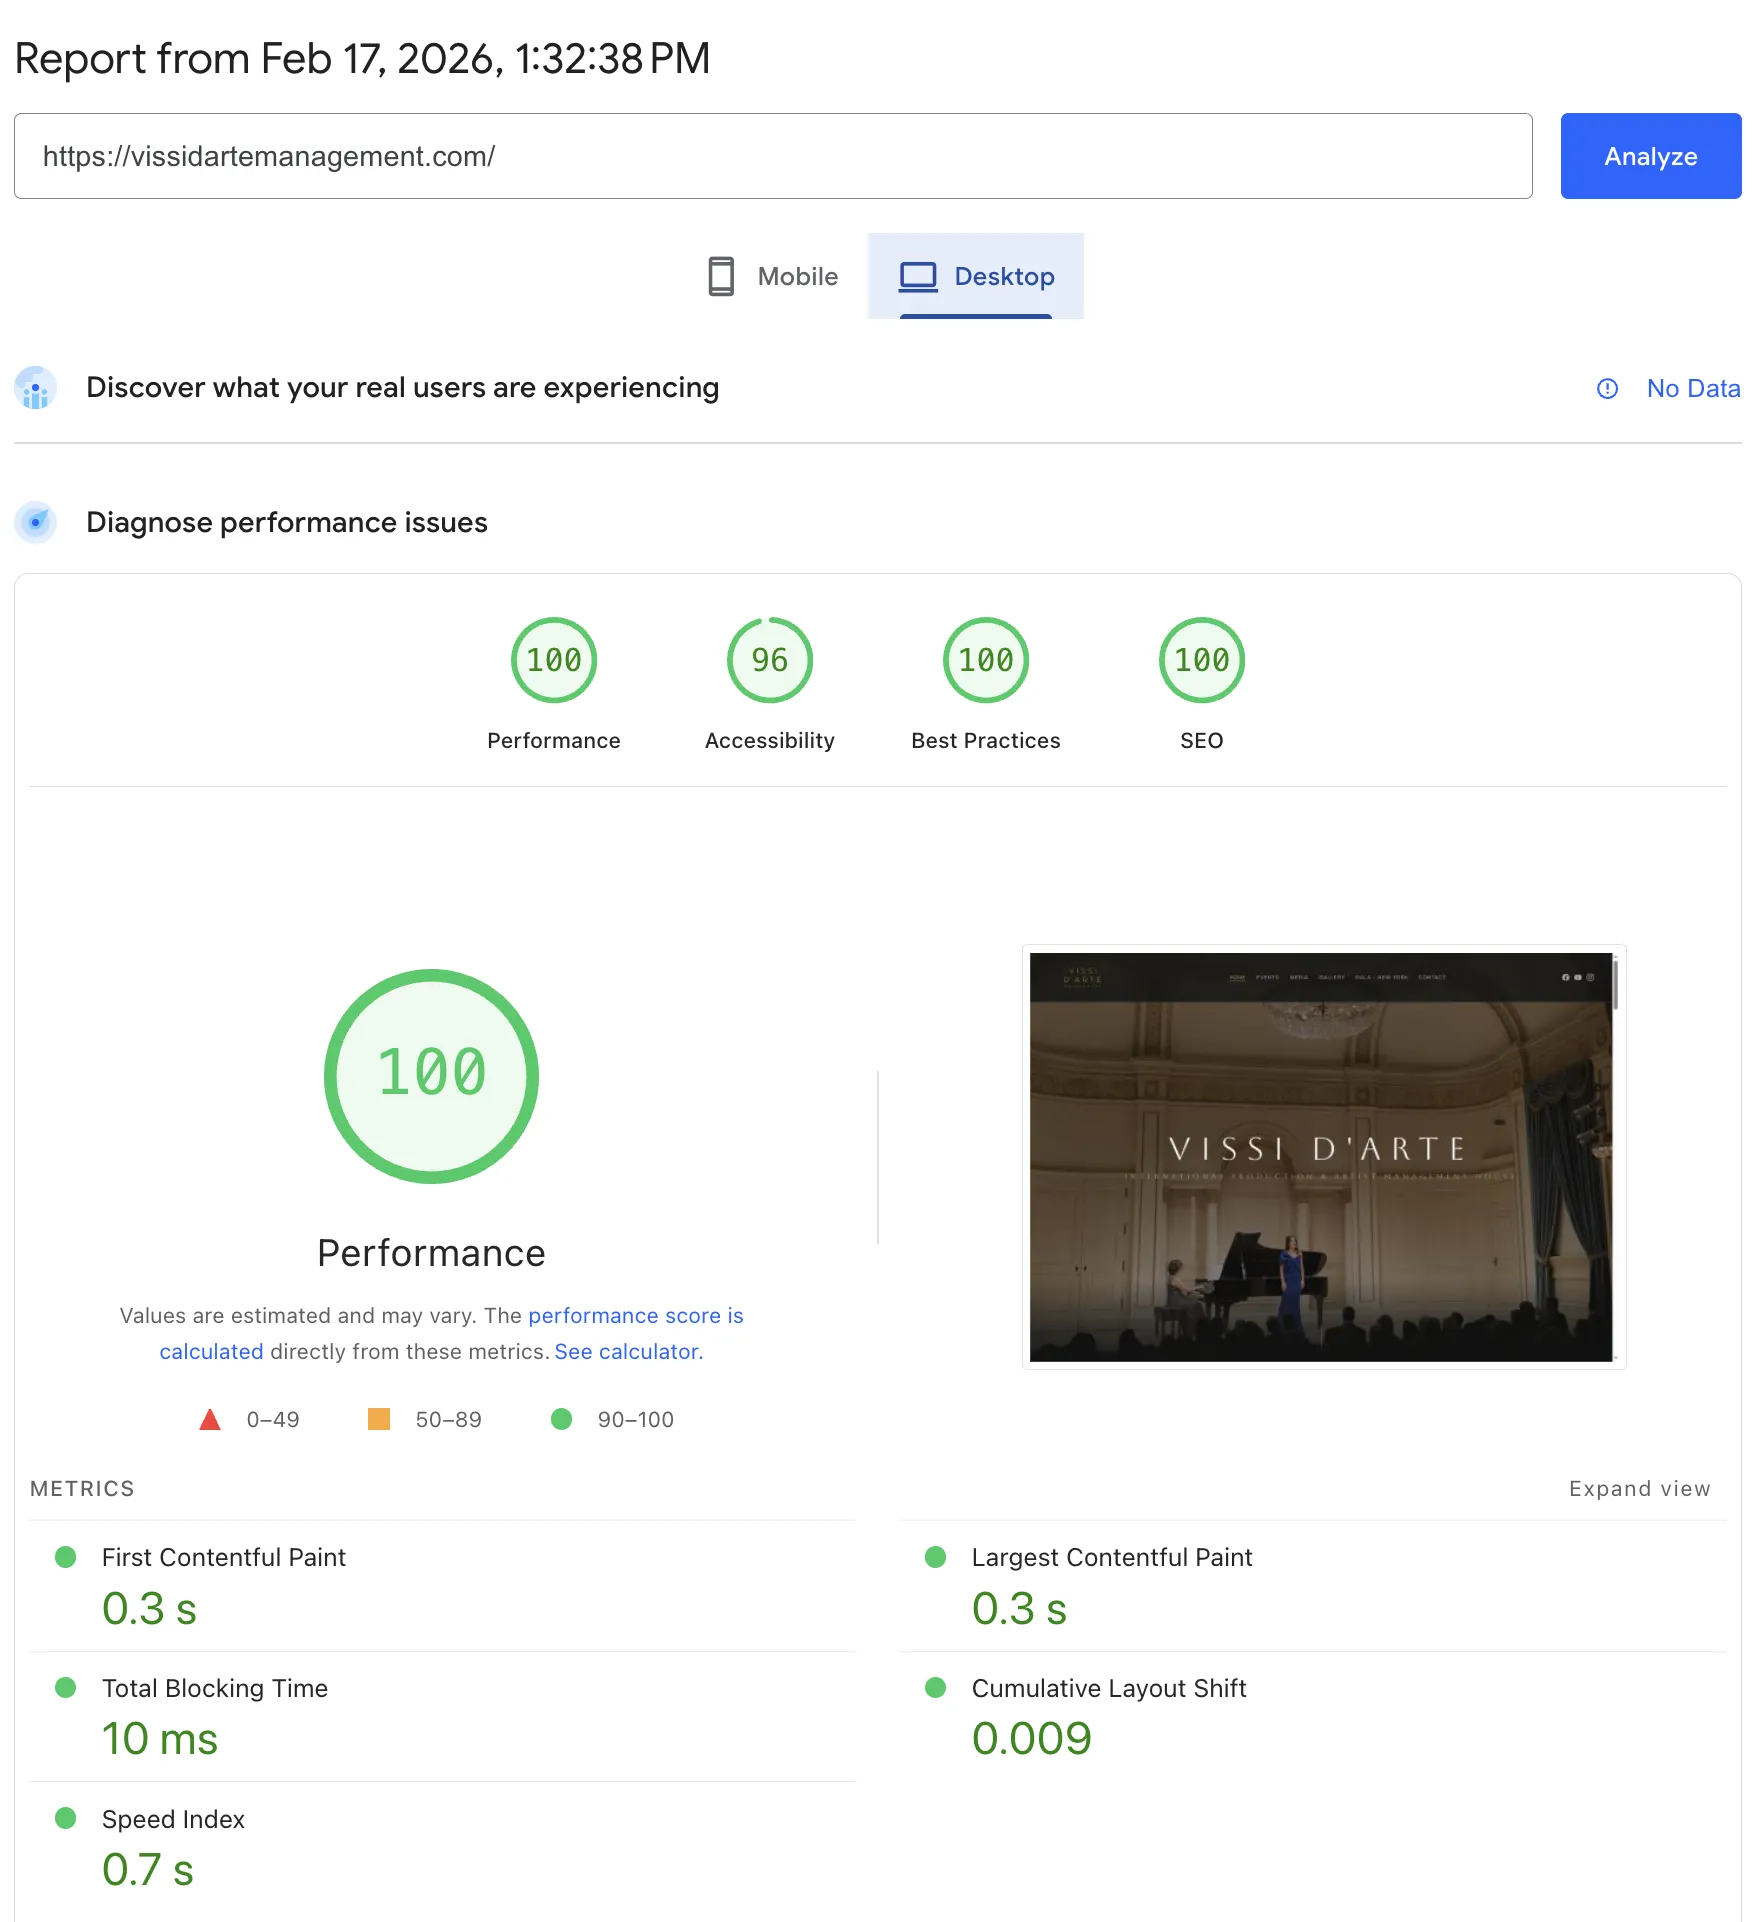Viewport: 1758px width, 1922px height.
Task: Click the real user experience icon
Action: 36,388
